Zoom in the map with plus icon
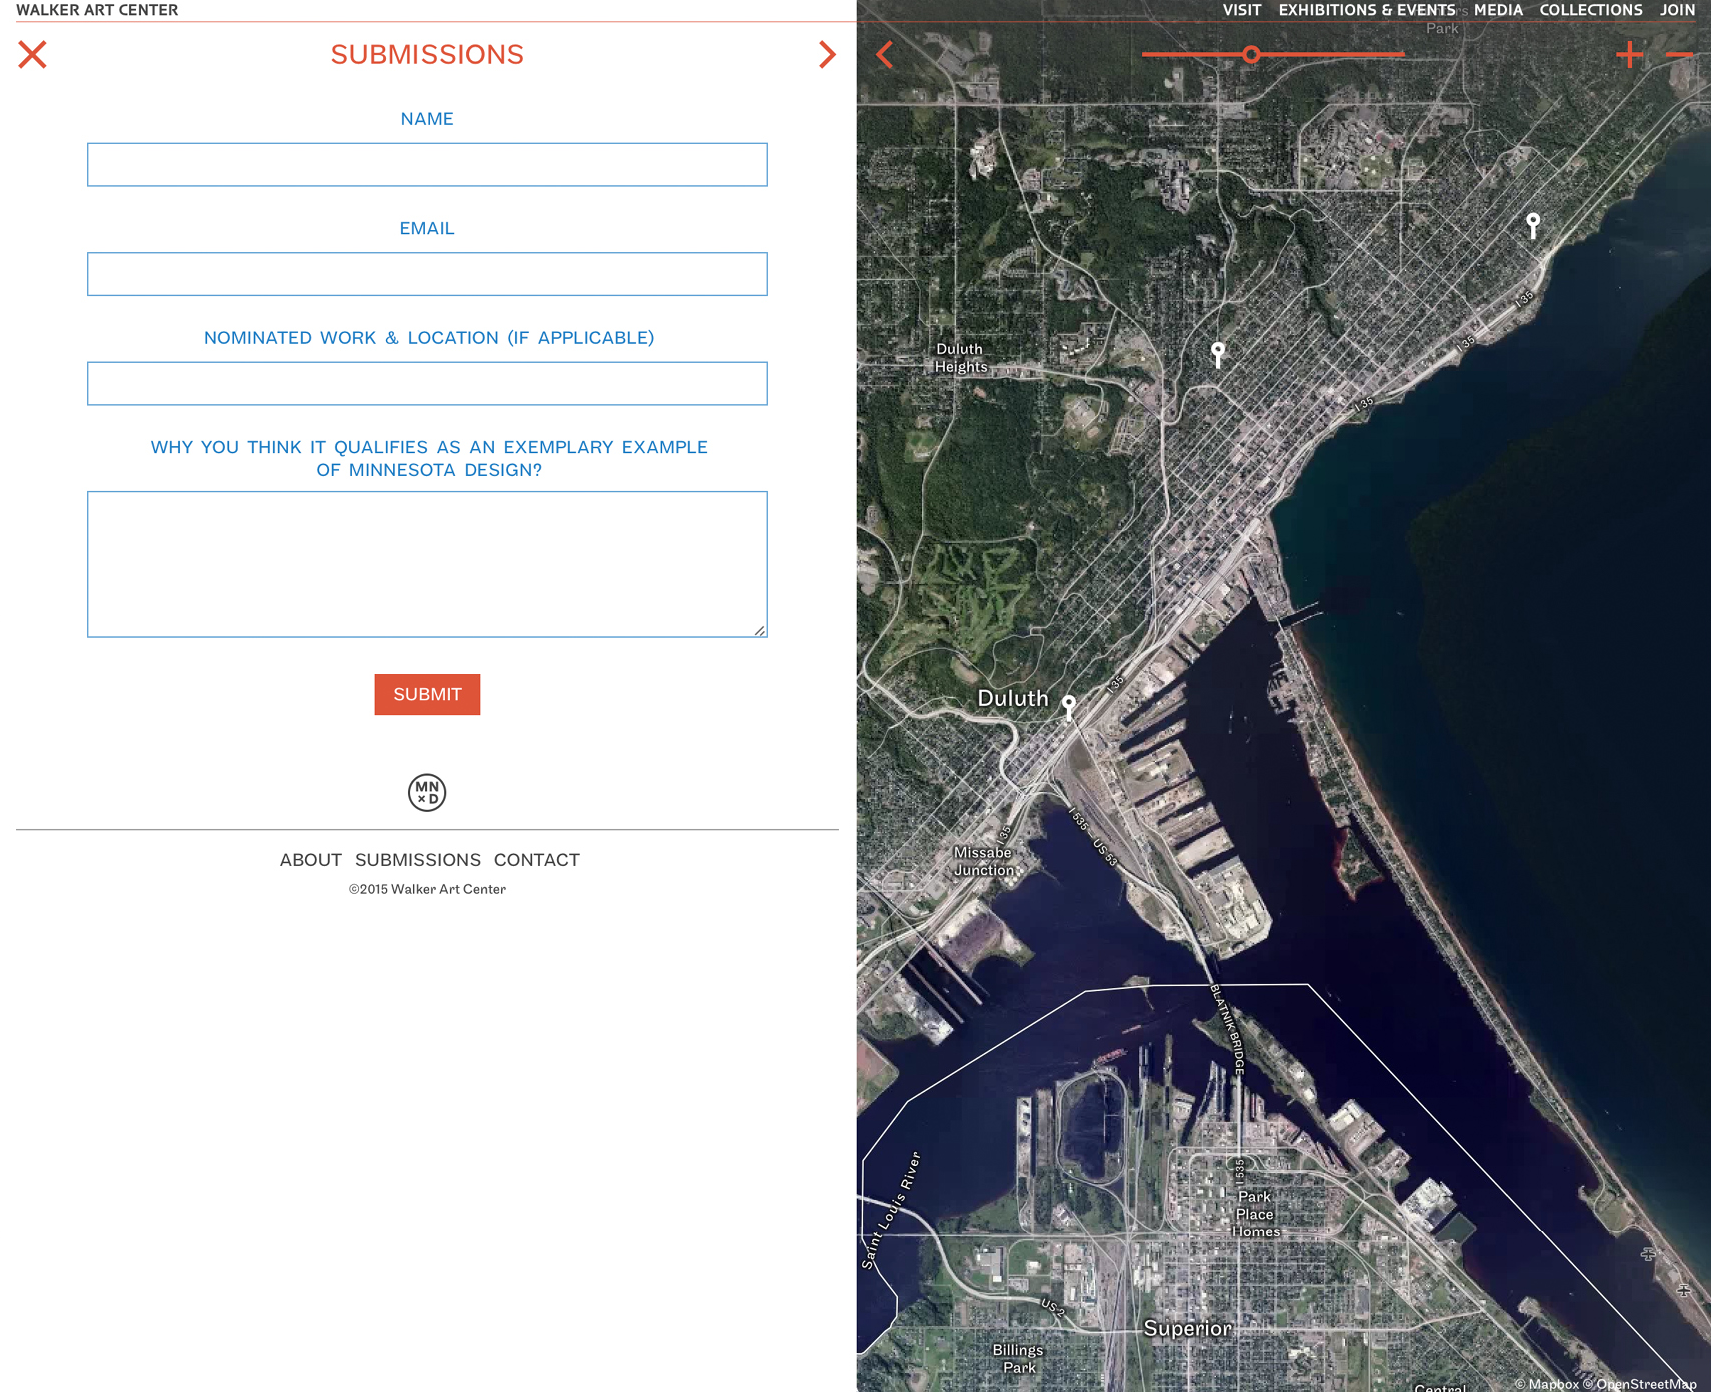 [x=1629, y=54]
